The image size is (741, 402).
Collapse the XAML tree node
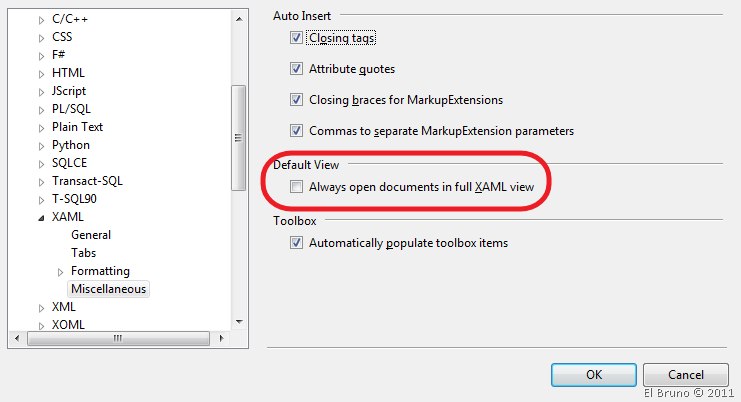point(41,217)
